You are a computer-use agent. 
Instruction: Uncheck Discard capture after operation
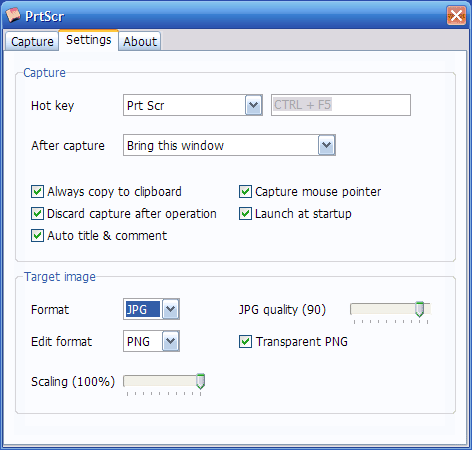pyautogui.click(x=37, y=214)
